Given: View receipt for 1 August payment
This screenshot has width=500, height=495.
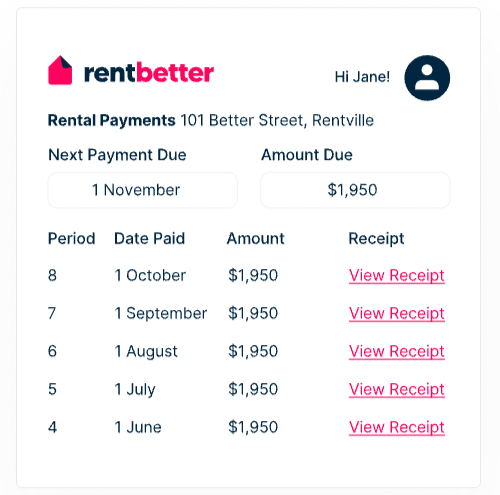Looking at the screenshot, I should tap(397, 352).
